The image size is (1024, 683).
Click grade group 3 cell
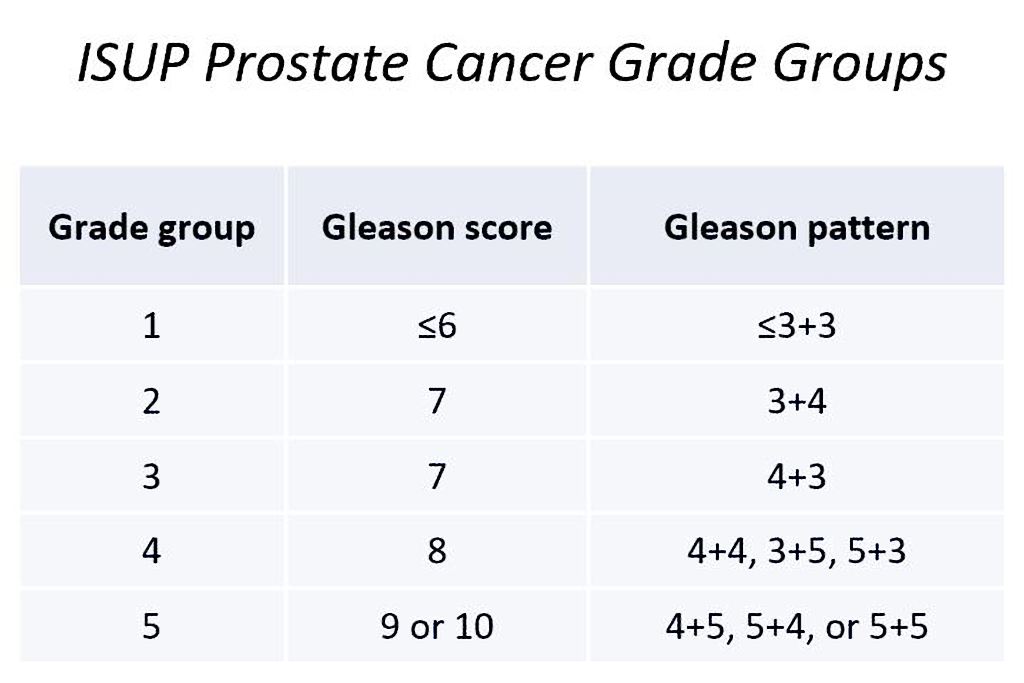point(152,475)
